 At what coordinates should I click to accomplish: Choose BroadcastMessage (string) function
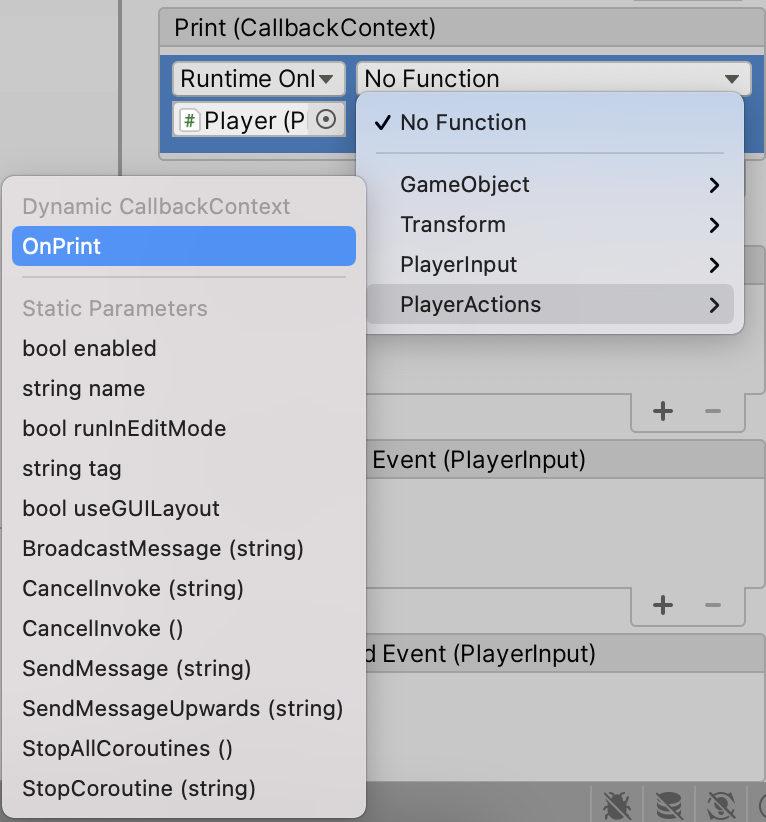184,548
